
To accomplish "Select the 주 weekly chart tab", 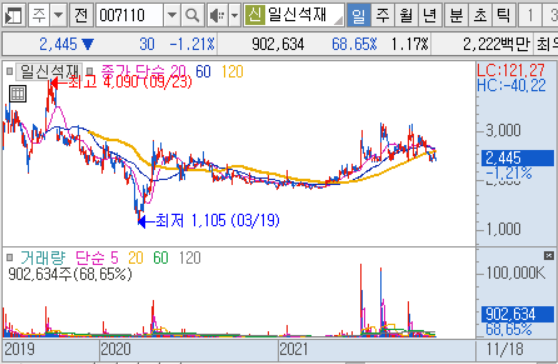I will pos(383,15).
